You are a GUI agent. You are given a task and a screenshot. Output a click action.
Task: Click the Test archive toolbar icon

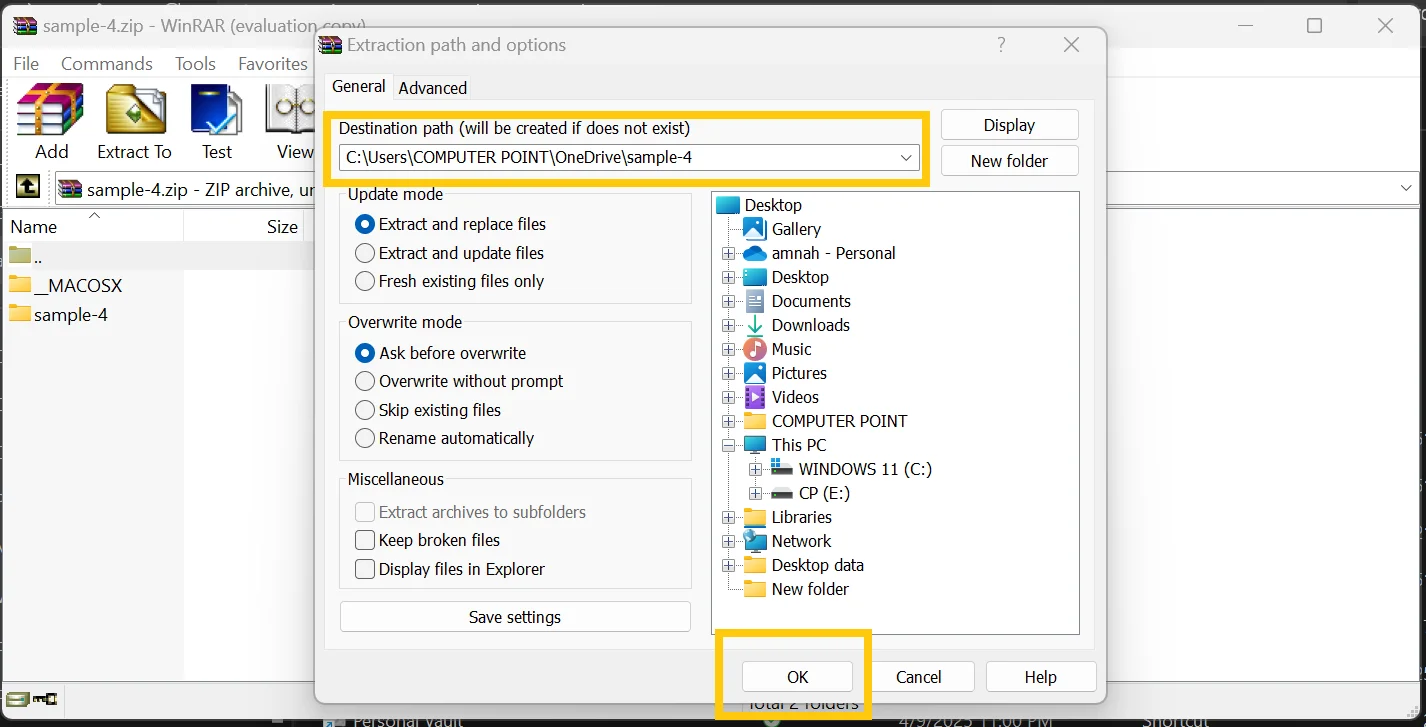coord(216,121)
